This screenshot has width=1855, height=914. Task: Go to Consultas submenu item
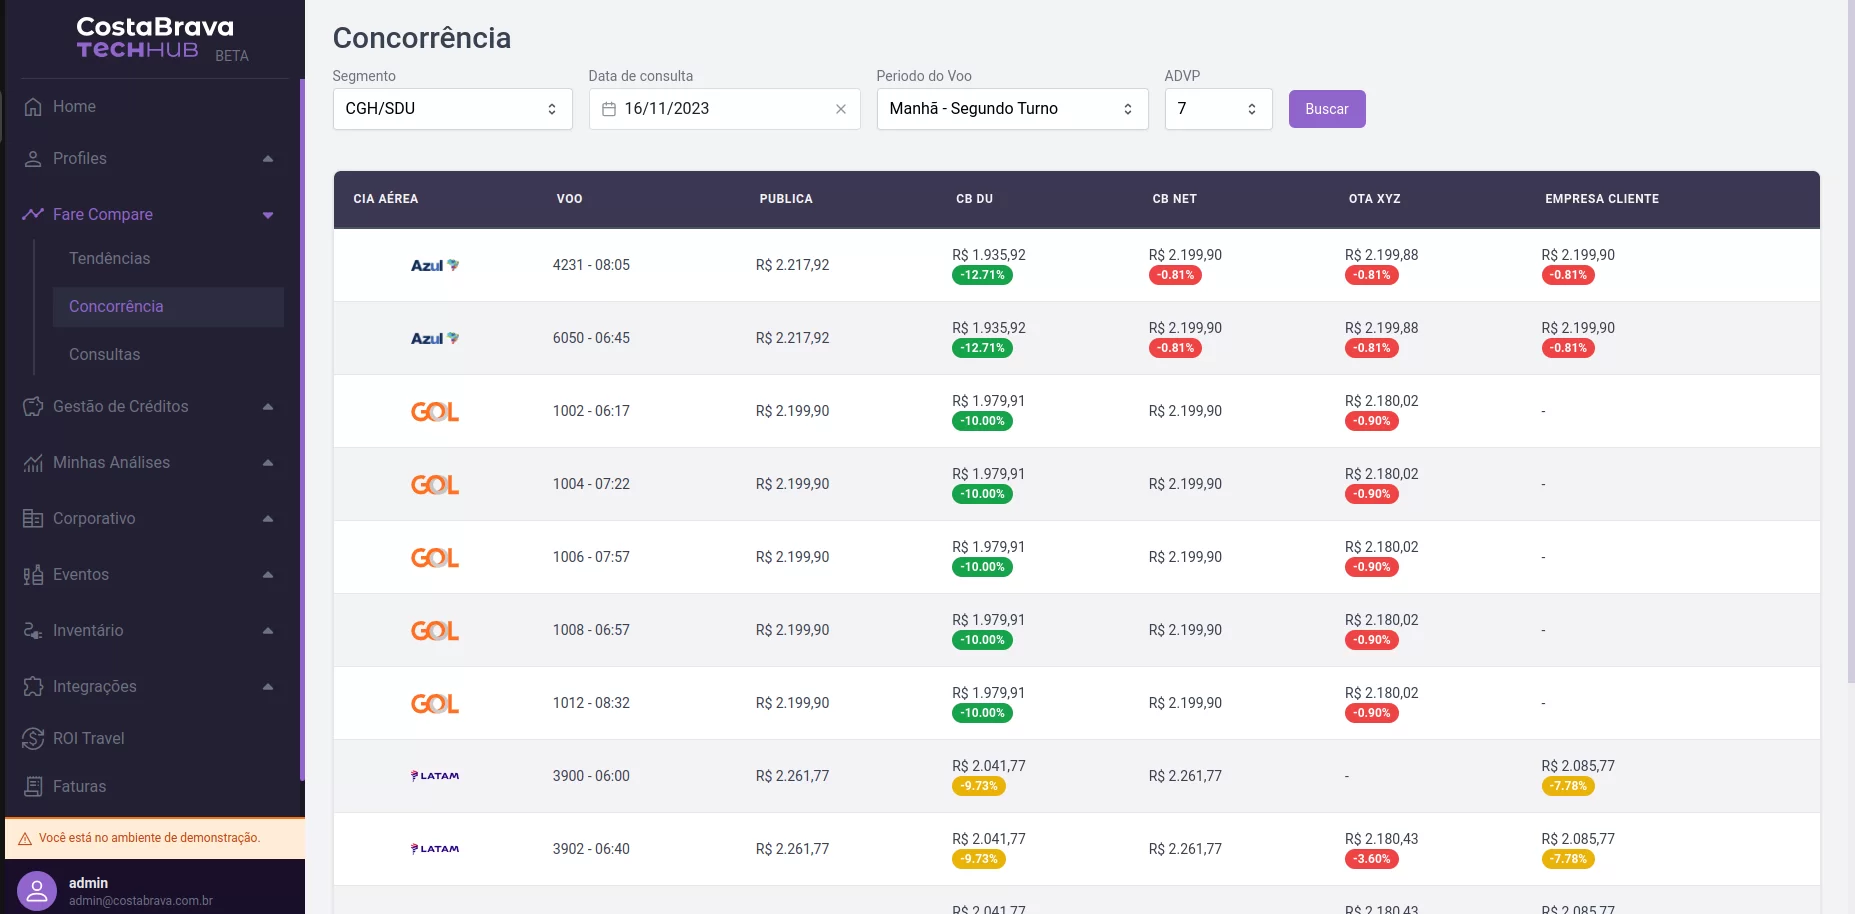coord(104,355)
